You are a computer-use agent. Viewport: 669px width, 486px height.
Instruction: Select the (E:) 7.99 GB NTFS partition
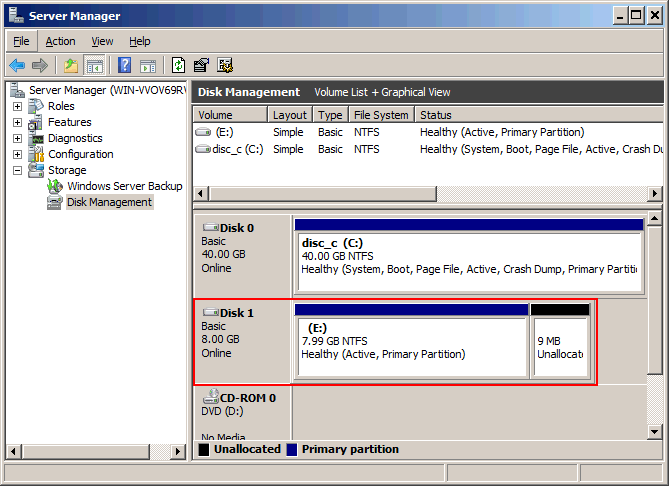(412, 341)
